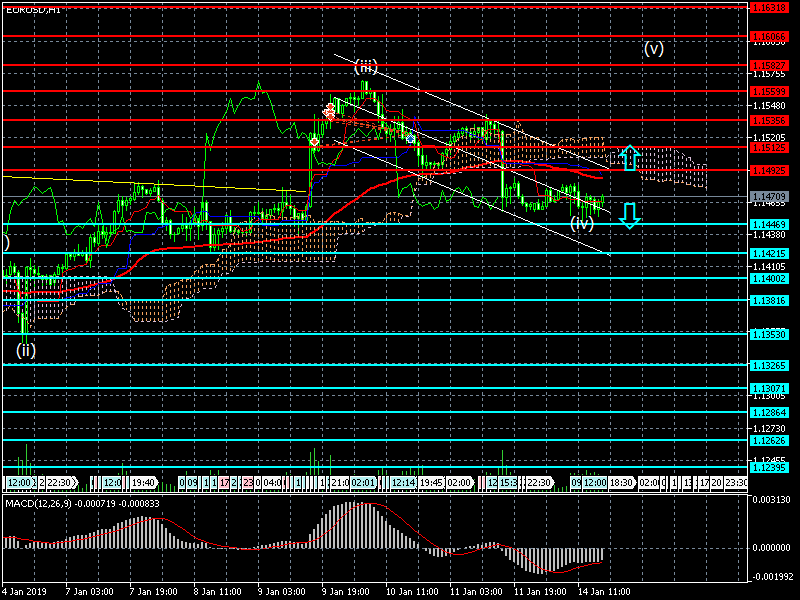Select the (v) wave label
The height and width of the screenshot is (600, 800).
(x=654, y=48)
